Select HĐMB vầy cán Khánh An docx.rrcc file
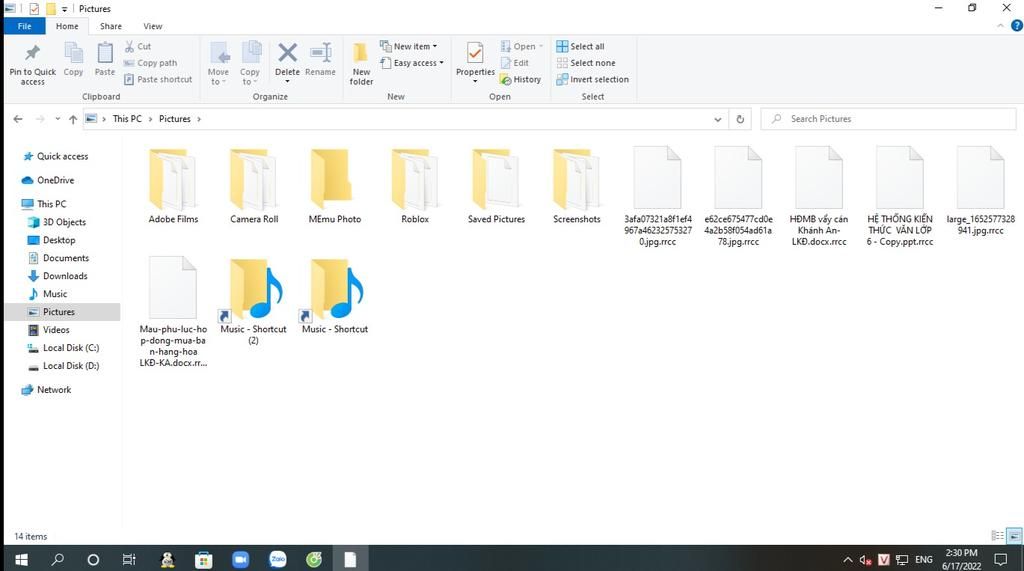The height and width of the screenshot is (571, 1024). pyautogui.click(x=819, y=197)
